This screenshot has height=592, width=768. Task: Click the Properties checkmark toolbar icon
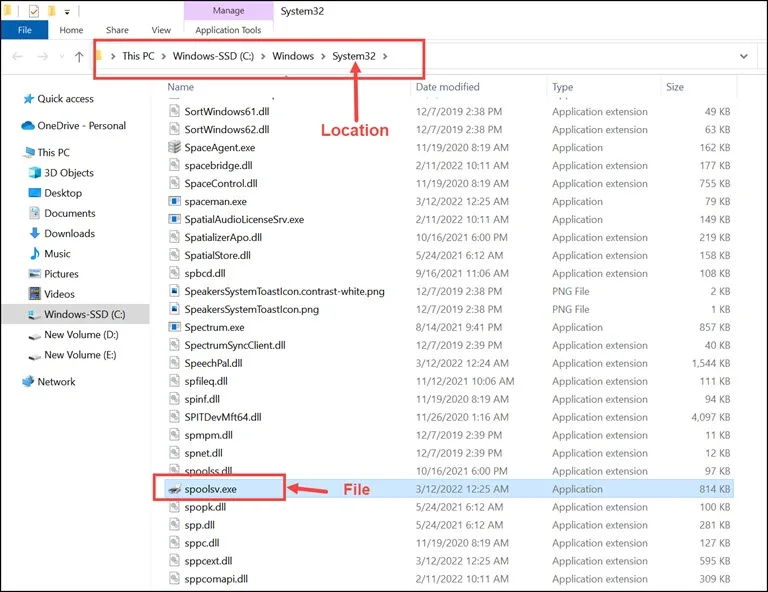(34, 11)
